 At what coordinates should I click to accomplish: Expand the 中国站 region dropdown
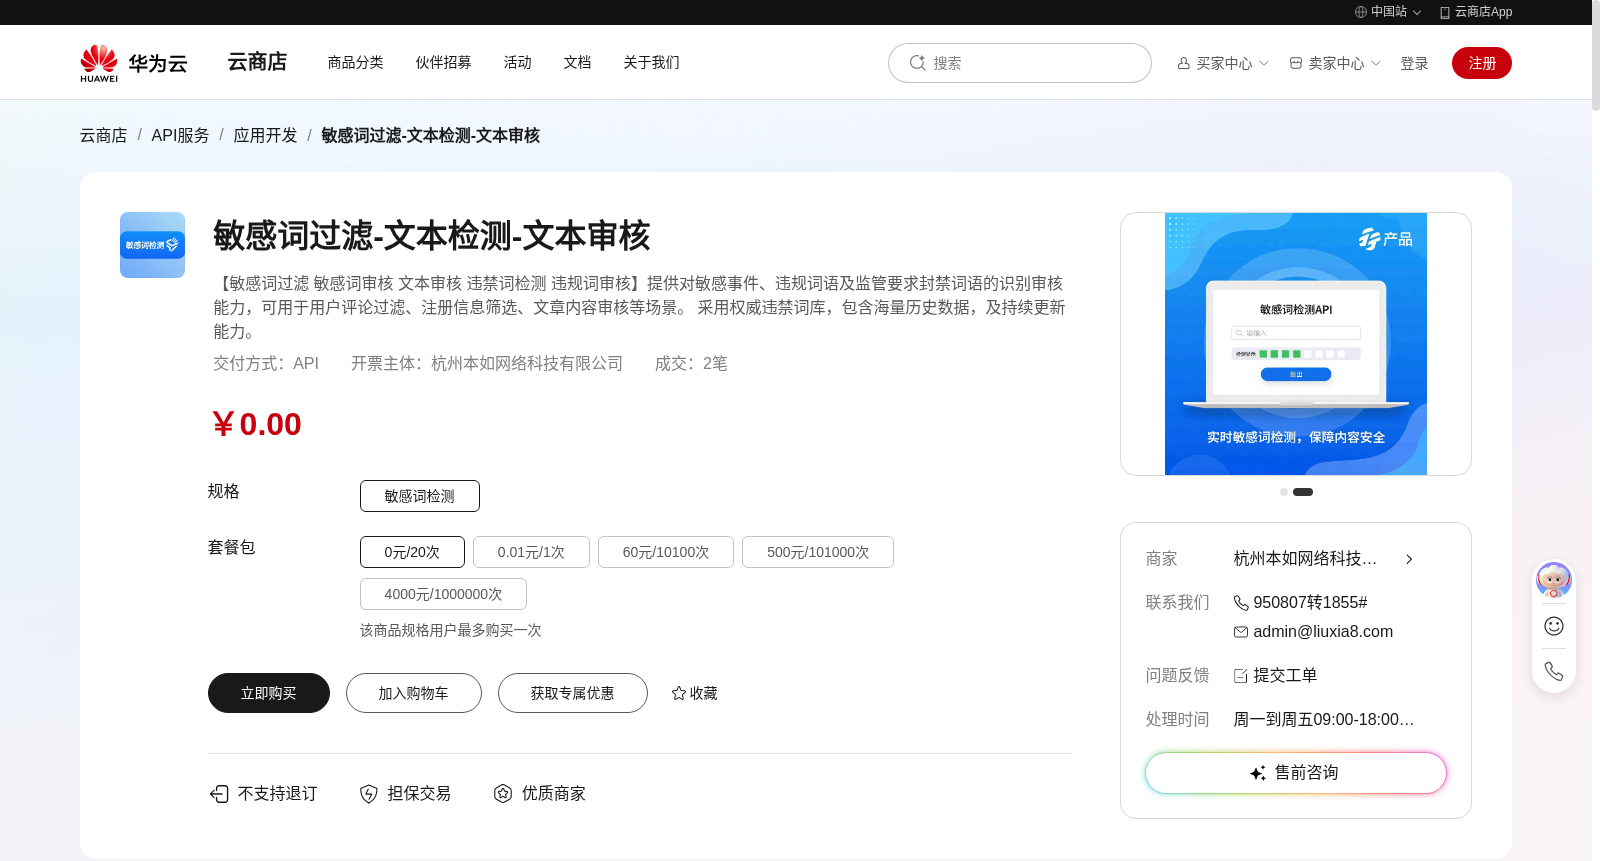pos(1417,13)
